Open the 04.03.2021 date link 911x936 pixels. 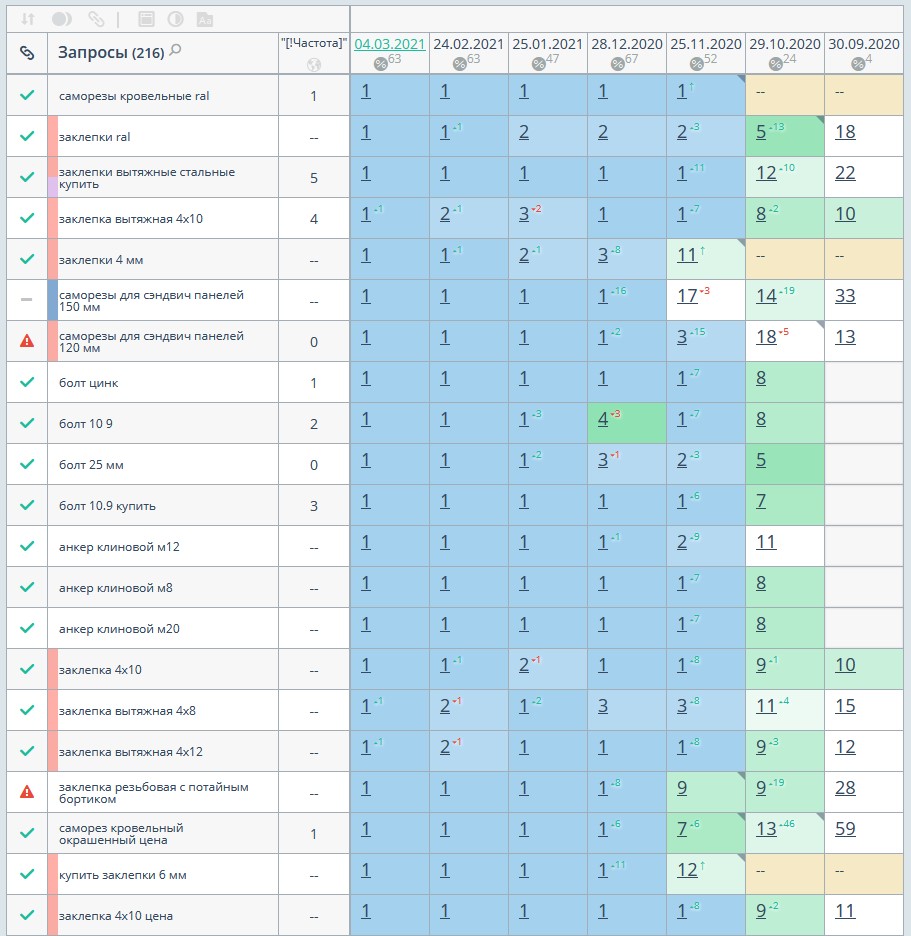(x=390, y=44)
